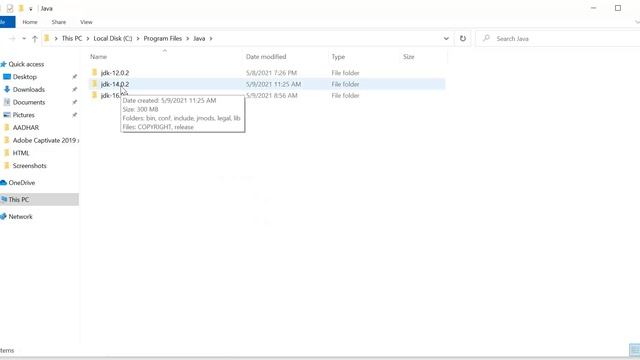This screenshot has width=640, height=360.
Task: Expand chevron after Program Files breadcrumb
Action: point(188,38)
